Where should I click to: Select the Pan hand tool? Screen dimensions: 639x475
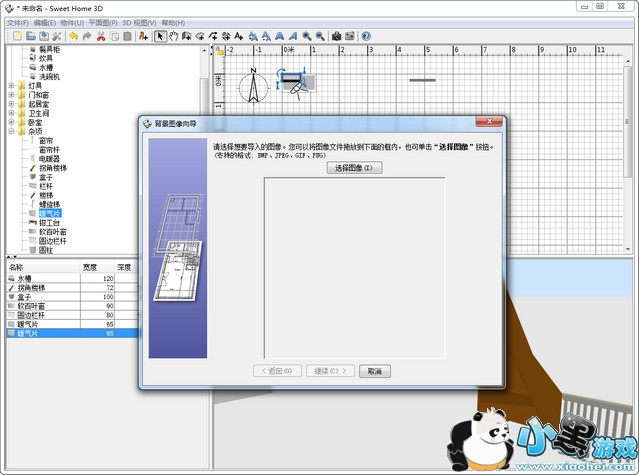point(173,37)
